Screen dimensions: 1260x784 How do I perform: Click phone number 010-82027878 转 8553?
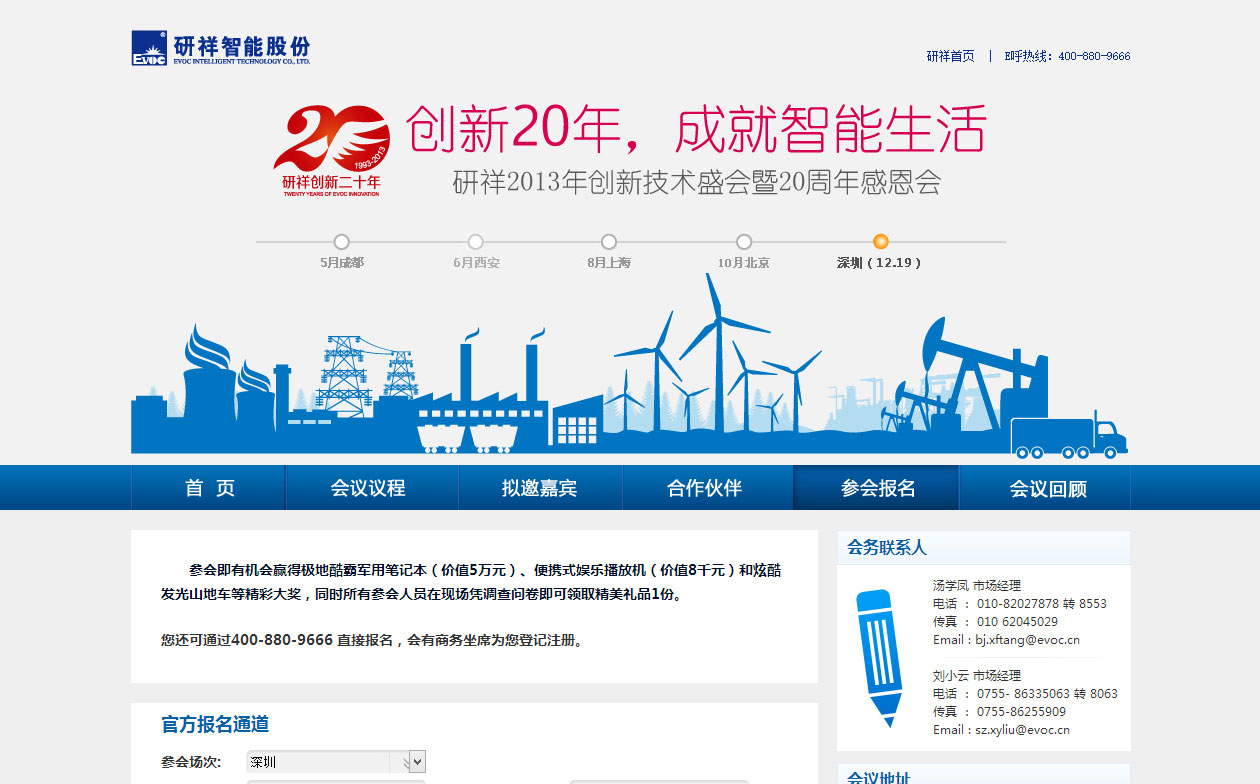pos(1041,604)
